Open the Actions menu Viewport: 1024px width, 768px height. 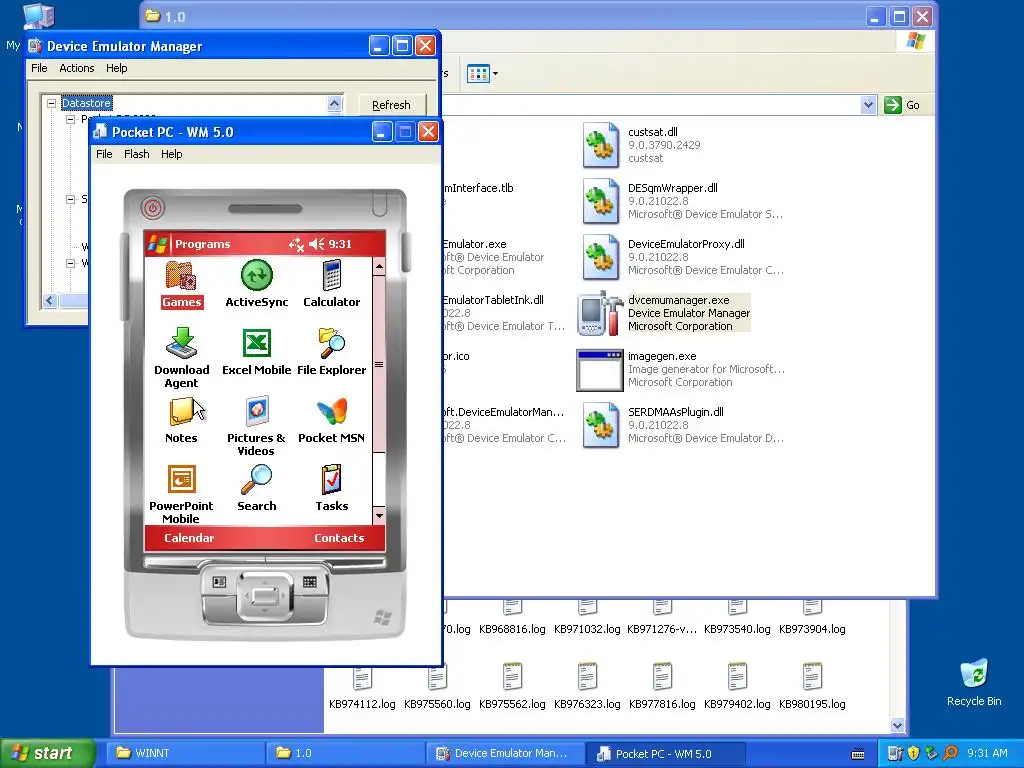click(76, 68)
